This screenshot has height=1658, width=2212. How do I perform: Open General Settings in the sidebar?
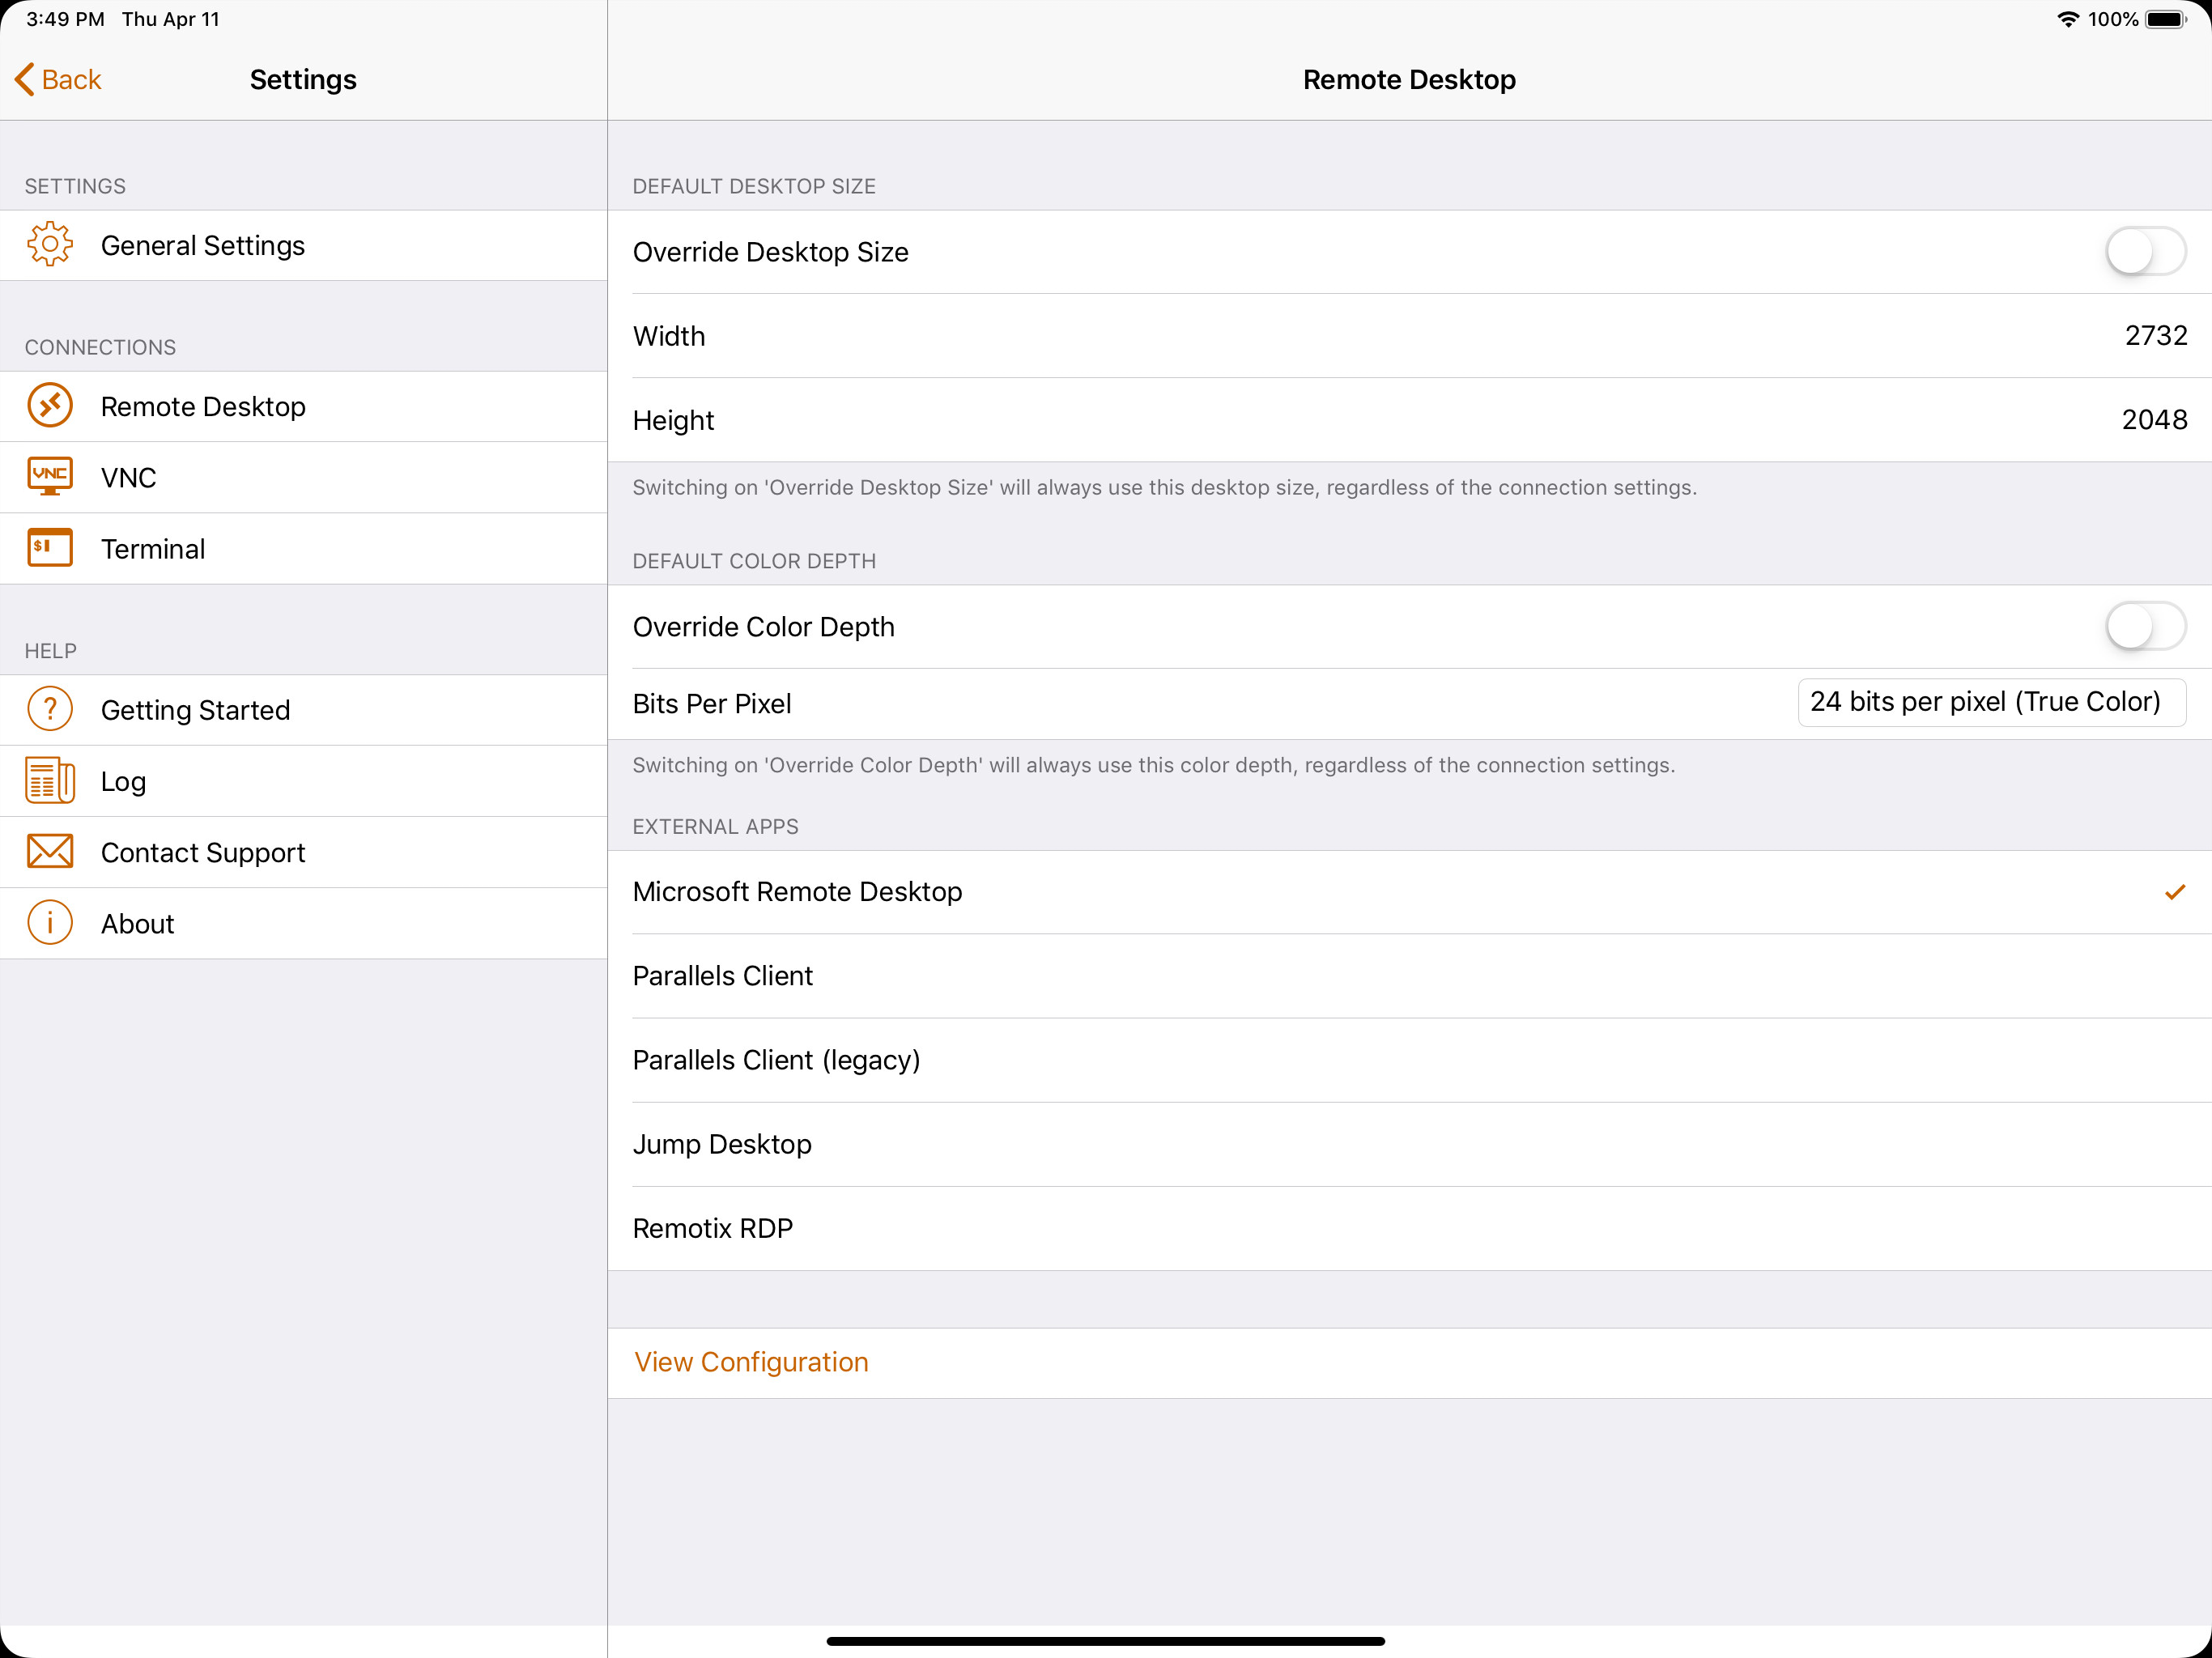303,245
